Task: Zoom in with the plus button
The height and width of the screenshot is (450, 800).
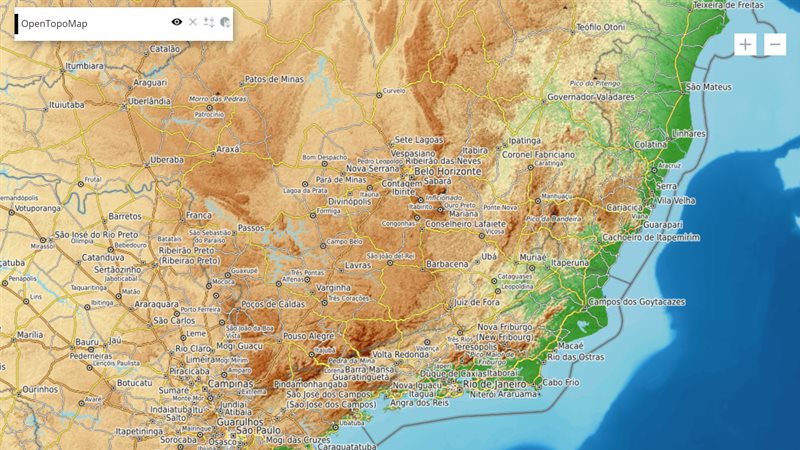Action: click(x=745, y=44)
